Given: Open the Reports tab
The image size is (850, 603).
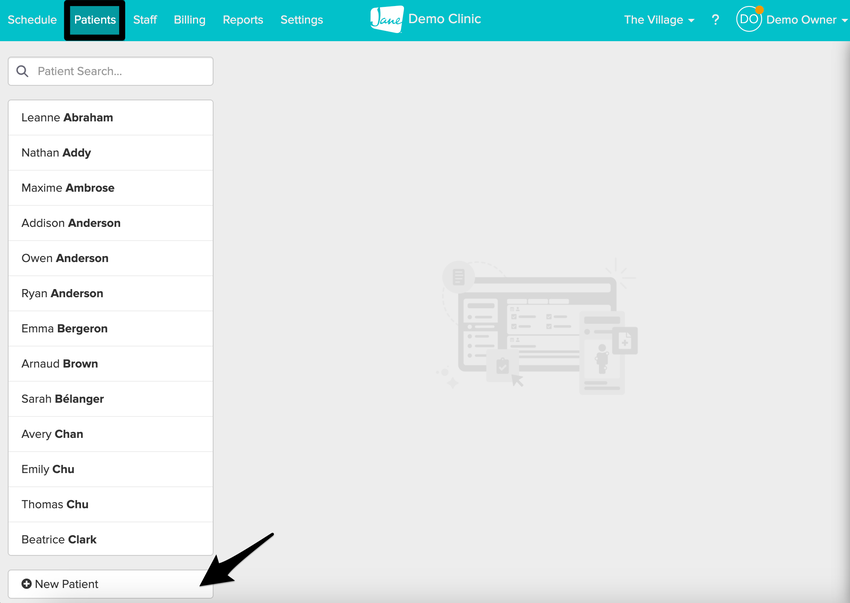Looking at the screenshot, I should coord(243,20).
